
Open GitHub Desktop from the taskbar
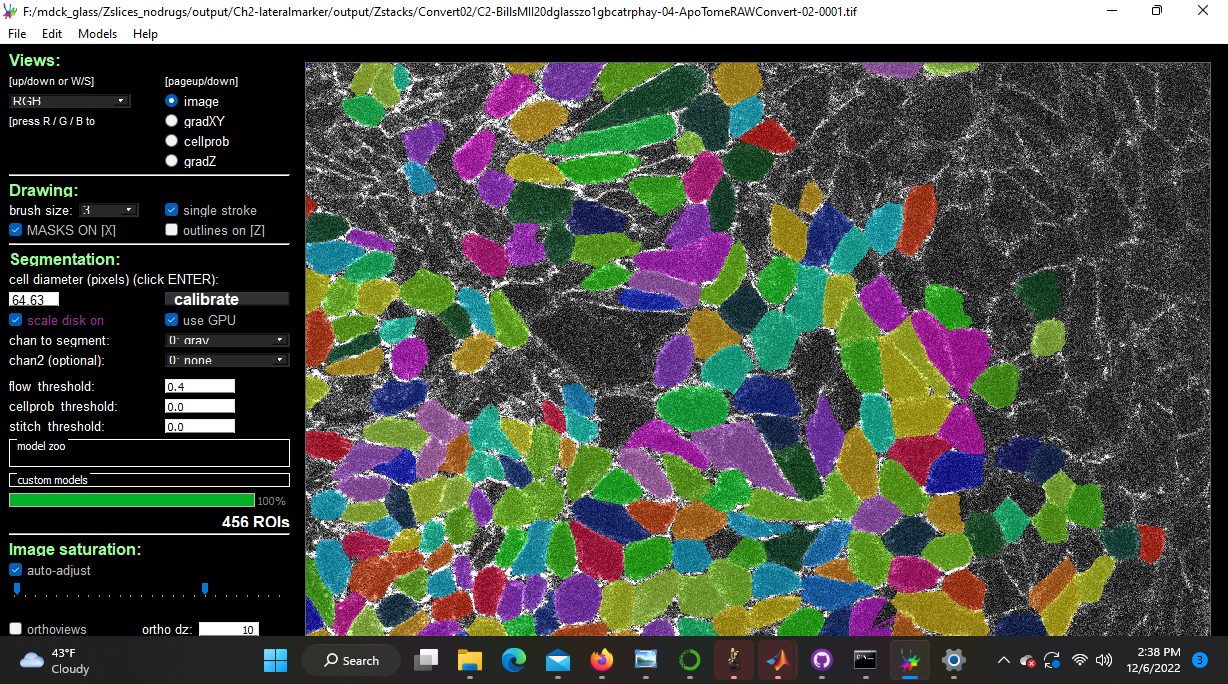(821, 660)
